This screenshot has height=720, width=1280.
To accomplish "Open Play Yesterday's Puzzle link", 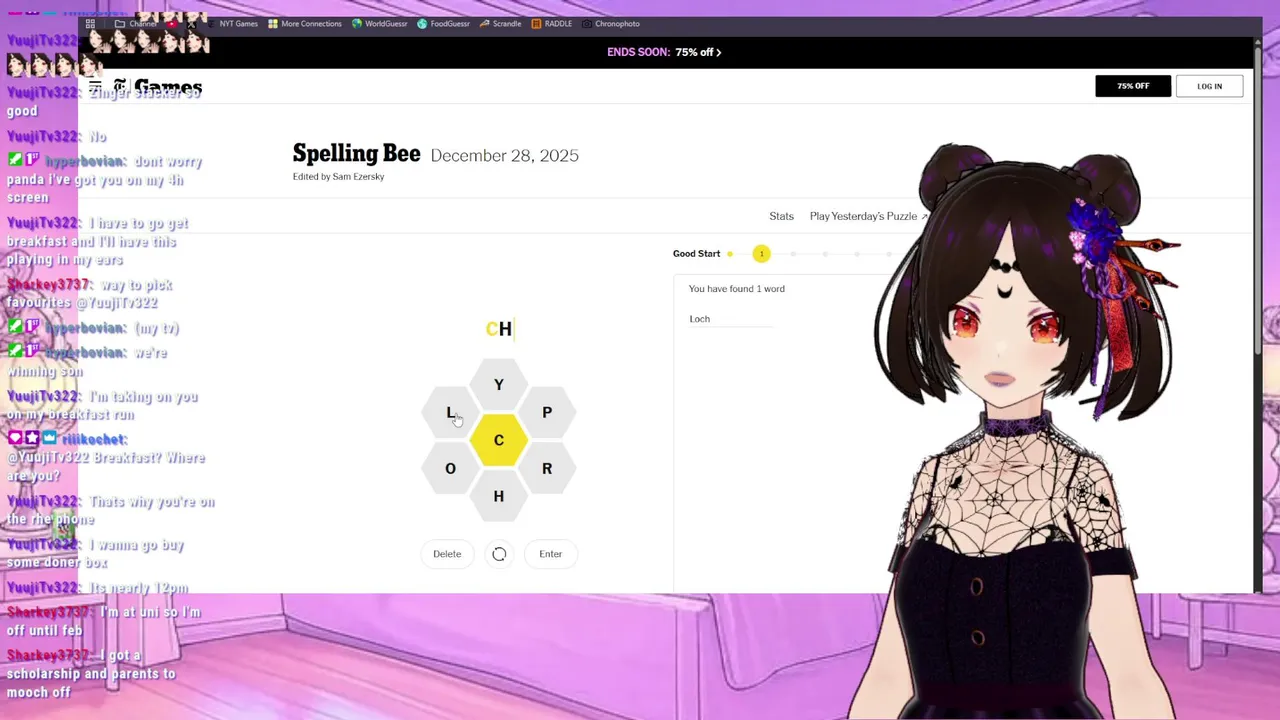I will pyautogui.click(x=868, y=216).
